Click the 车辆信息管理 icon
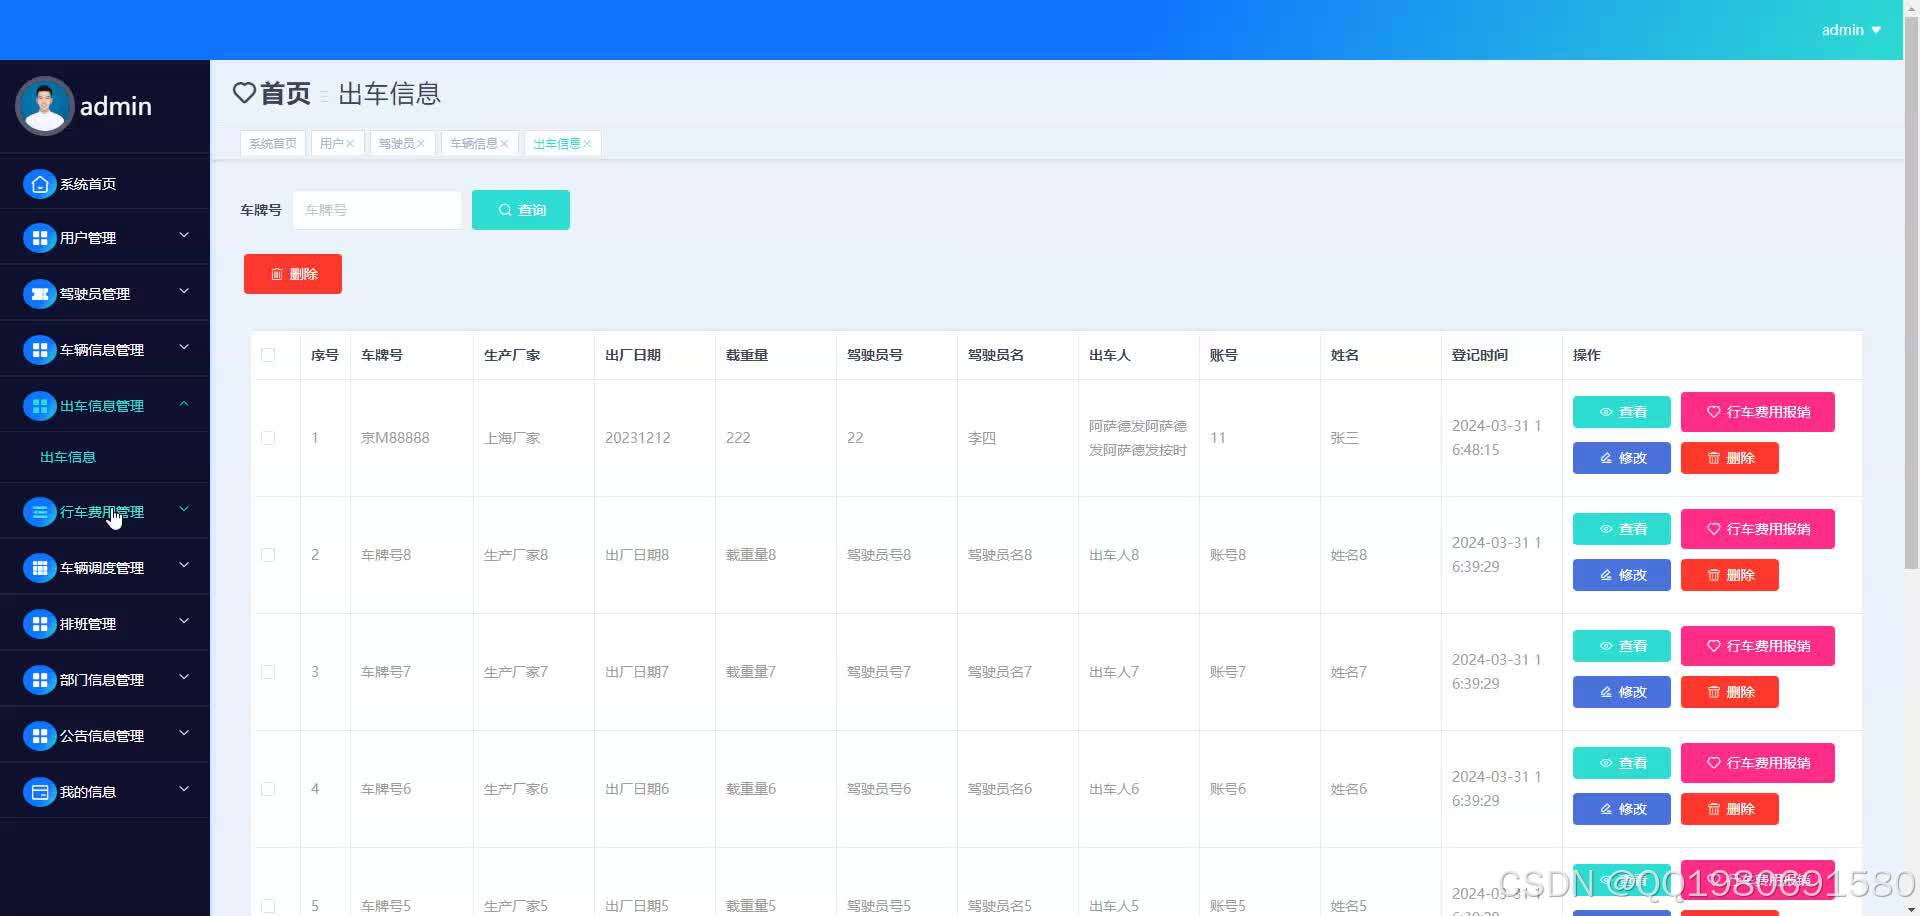The image size is (1920, 916). (39, 350)
